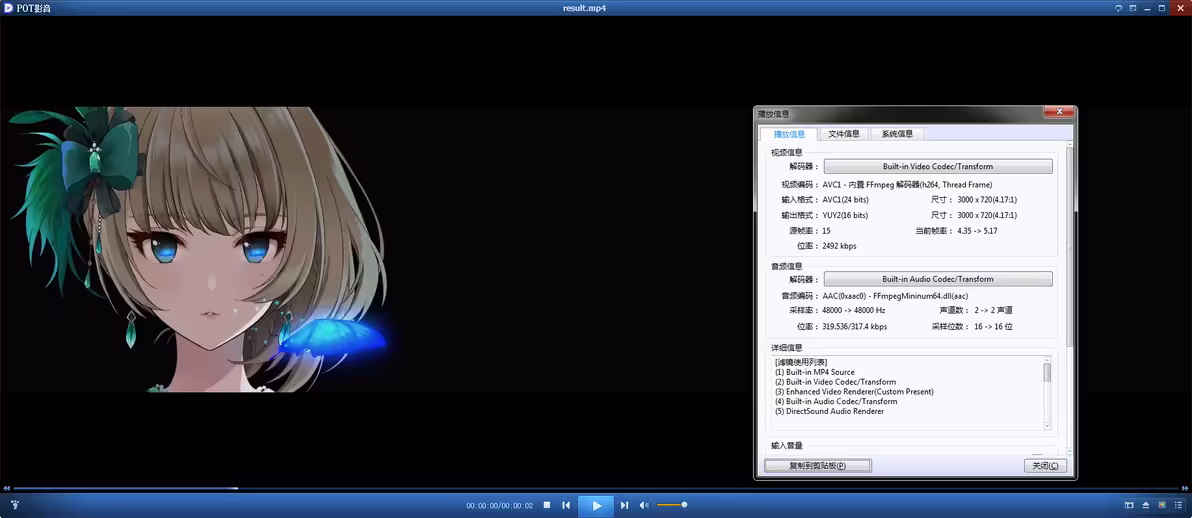Switch to the 系统信息 tab

[x=898, y=134]
